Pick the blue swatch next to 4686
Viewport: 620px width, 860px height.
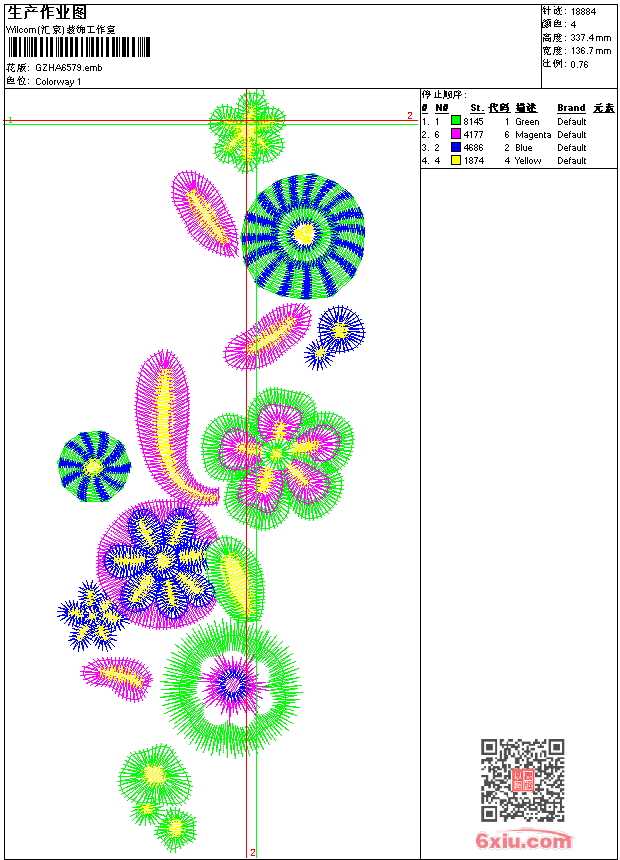click(455, 147)
